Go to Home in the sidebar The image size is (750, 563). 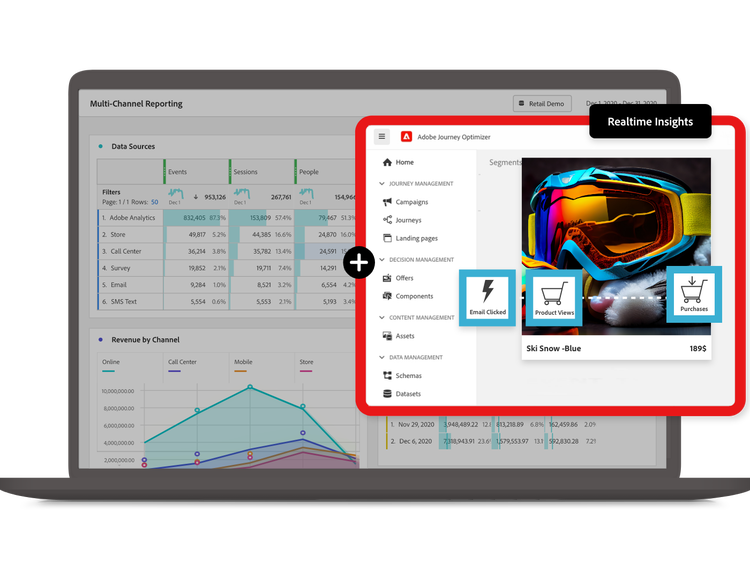(x=404, y=162)
